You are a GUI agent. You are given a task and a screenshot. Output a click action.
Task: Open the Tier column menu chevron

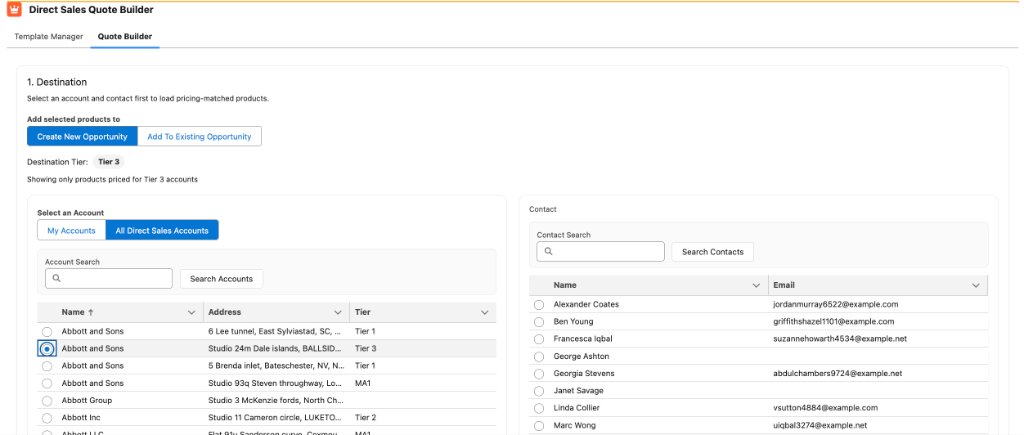pyautogui.click(x=485, y=313)
